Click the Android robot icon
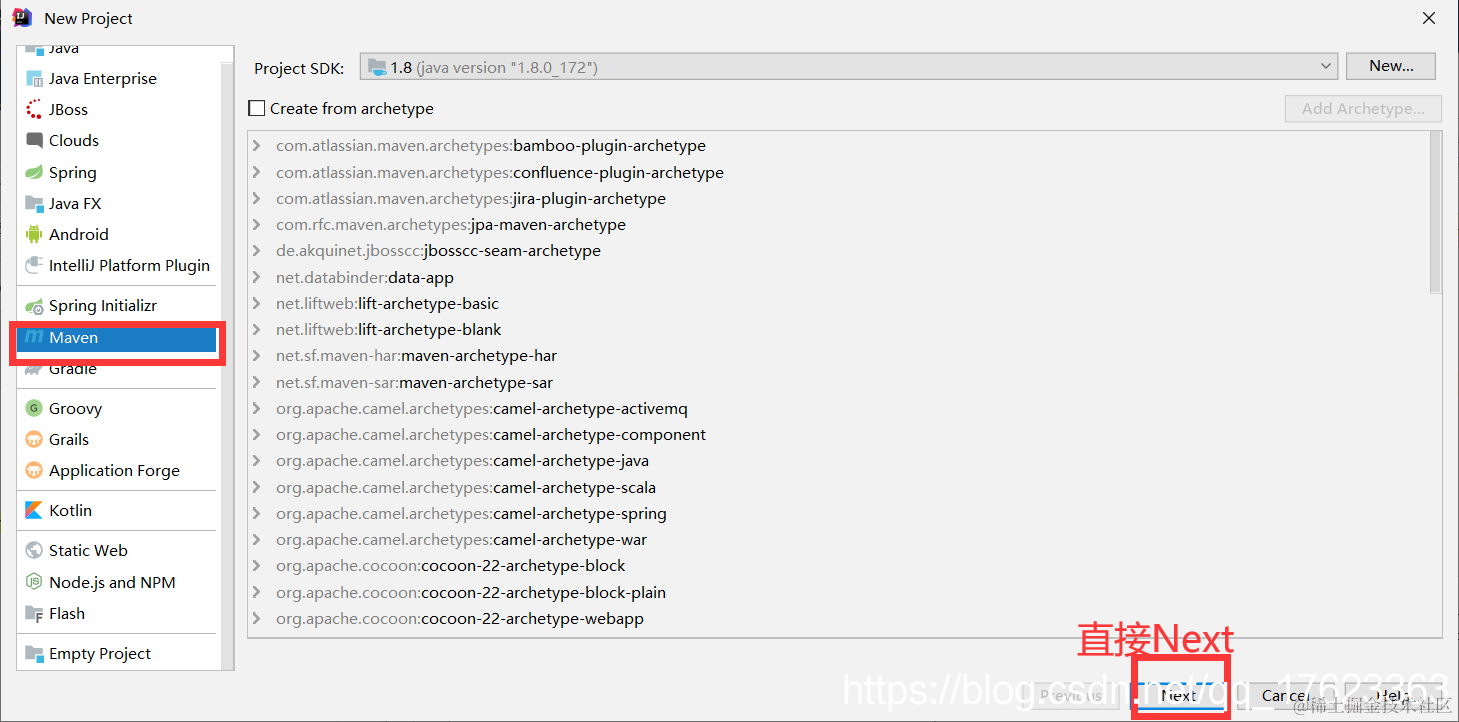This screenshot has height=722, width=1459. (x=34, y=235)
